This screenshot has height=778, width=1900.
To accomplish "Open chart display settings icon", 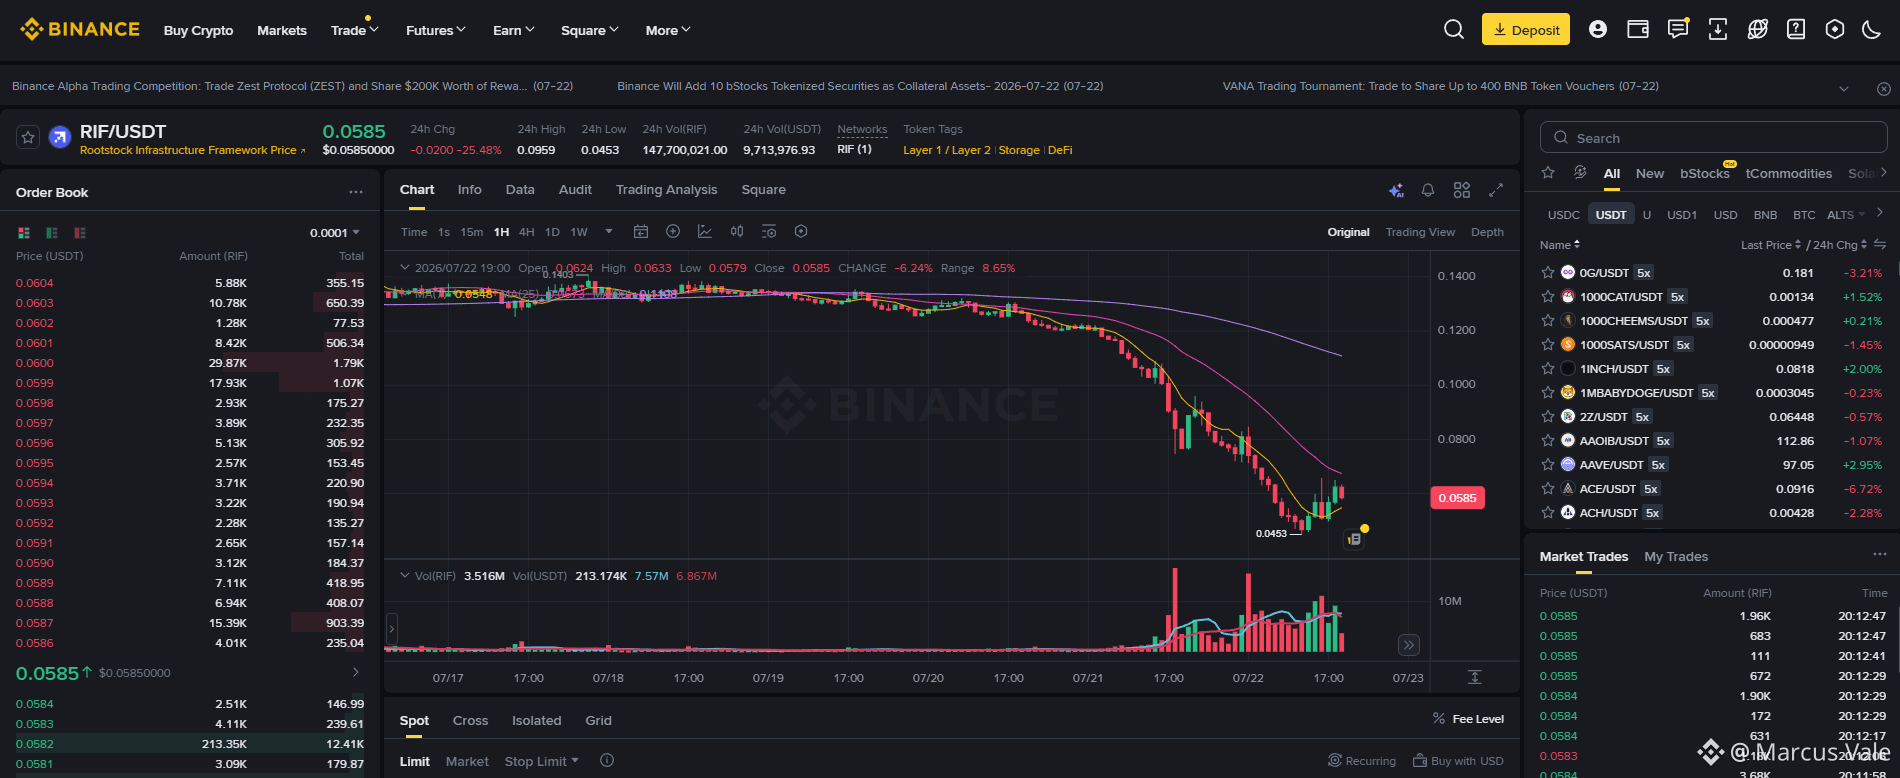I will pyautogui.click(x=769, y=231).
